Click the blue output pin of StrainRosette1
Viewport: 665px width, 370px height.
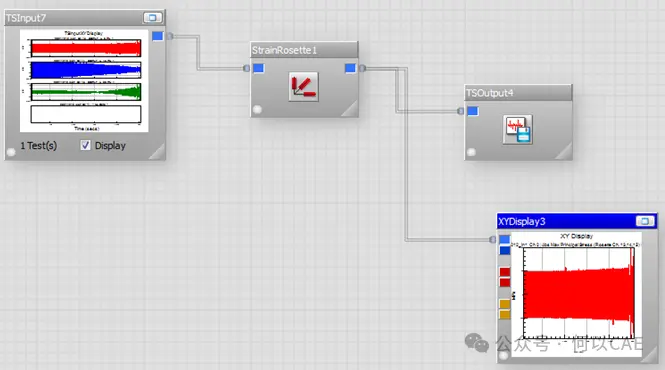coord(350,68)
